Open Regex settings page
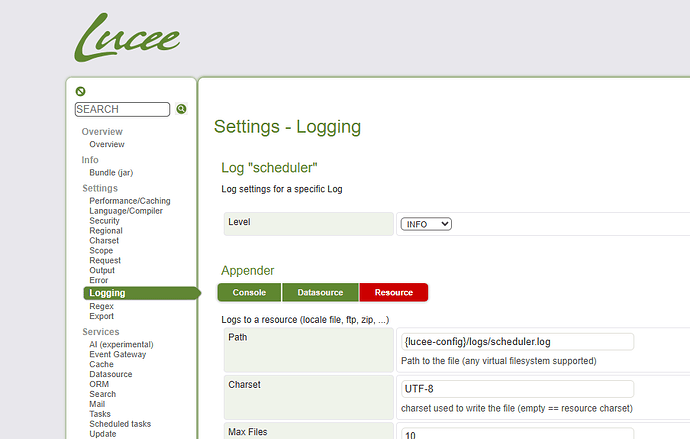The height and width of the screenshot is (439, 690). click(x=102, y=306)
